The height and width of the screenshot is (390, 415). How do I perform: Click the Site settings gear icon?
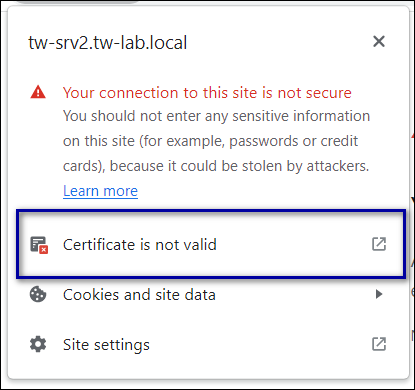click(x=38, y=344)
